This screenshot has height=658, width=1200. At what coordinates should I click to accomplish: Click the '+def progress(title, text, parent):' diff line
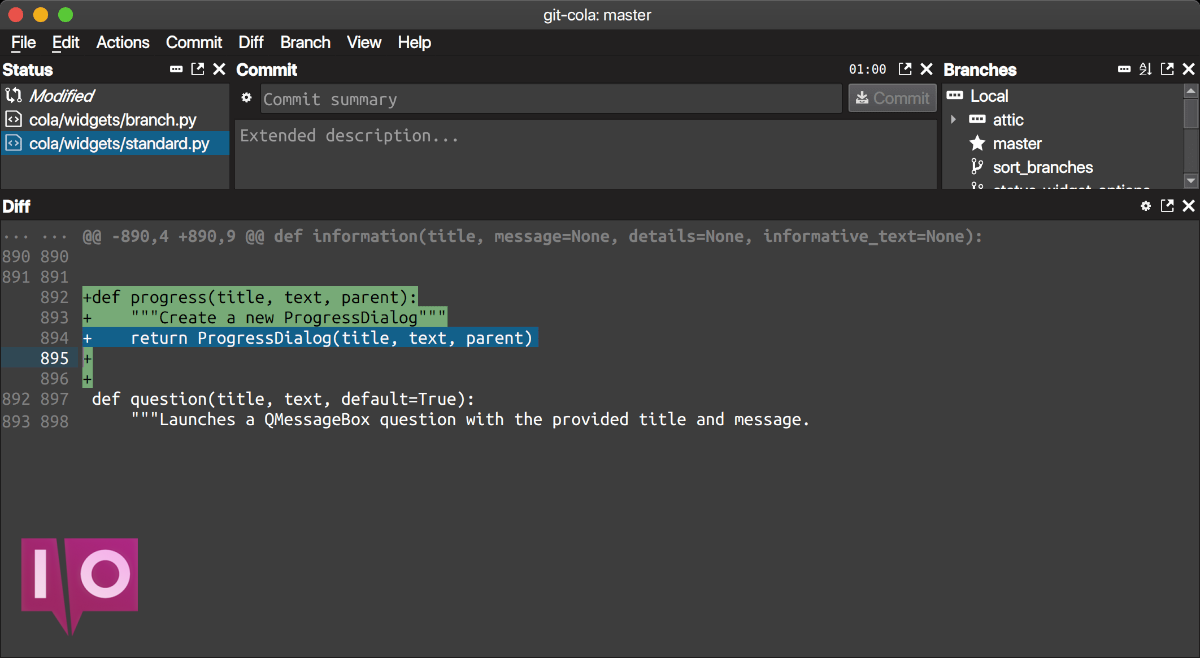pos(249,297)
